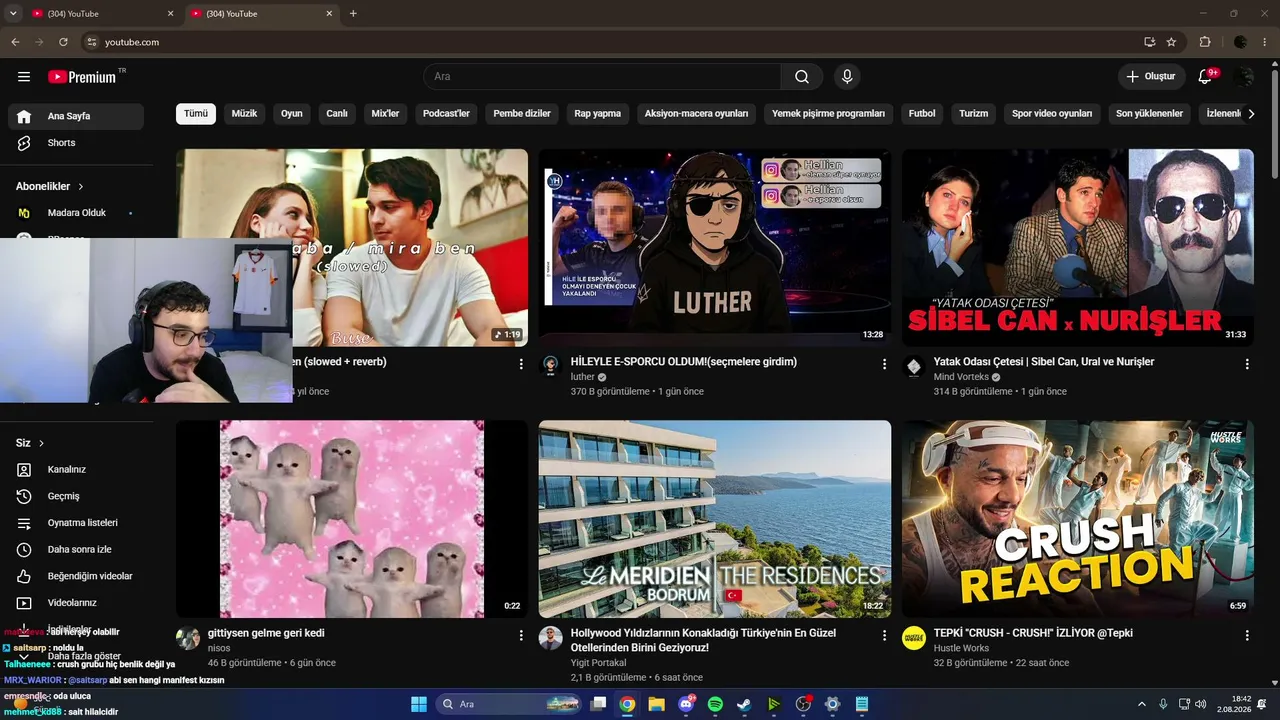Go to Ana Sayfa in sidebar
The width and height of the screenshot is (1280, 720).
76,116
